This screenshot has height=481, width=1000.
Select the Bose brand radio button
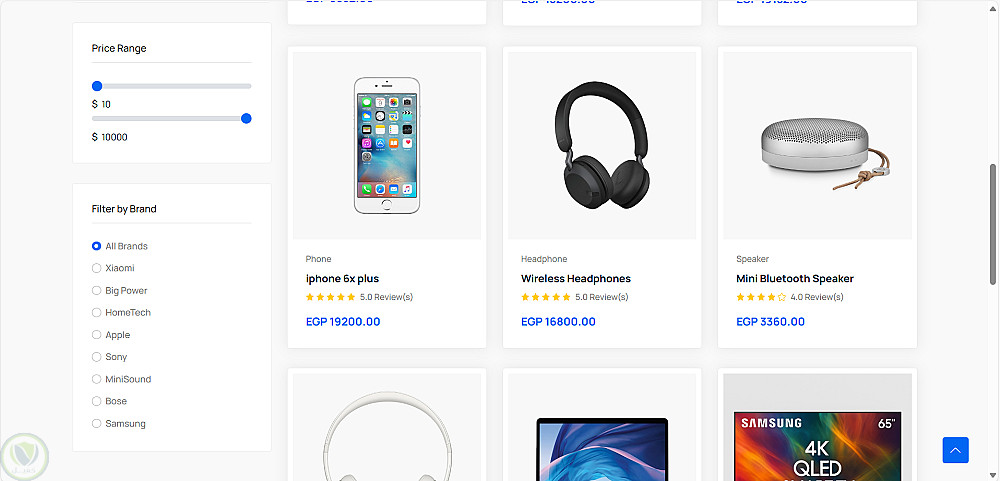pos(97,401)
